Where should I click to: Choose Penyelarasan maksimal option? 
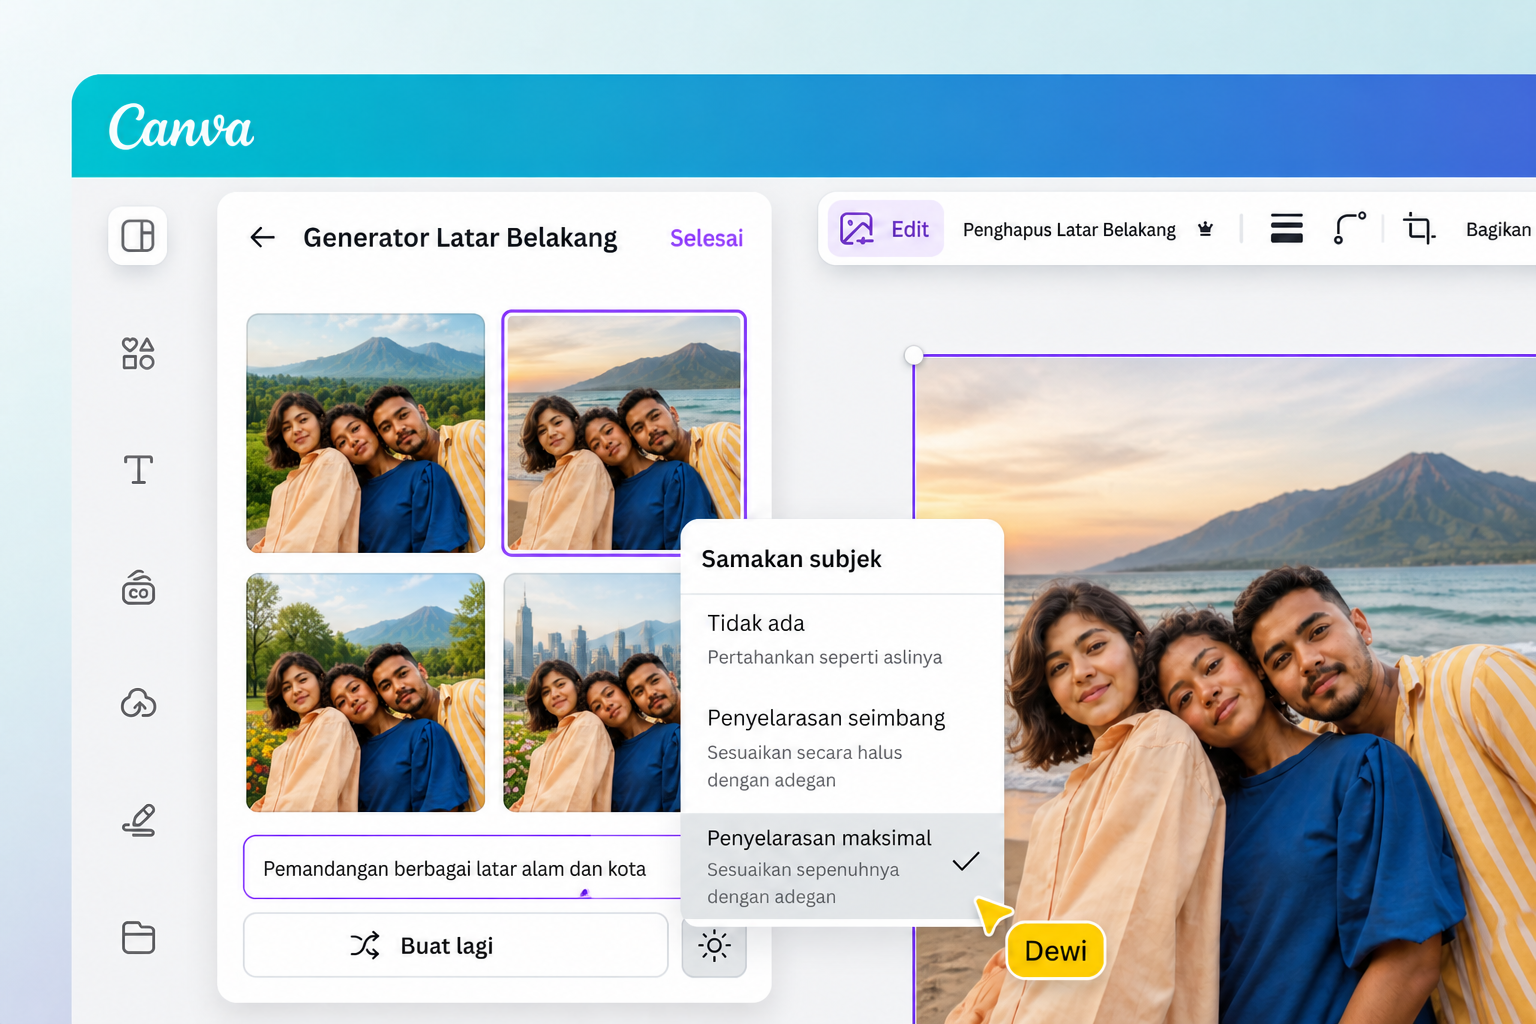click(x=842, y=866)
